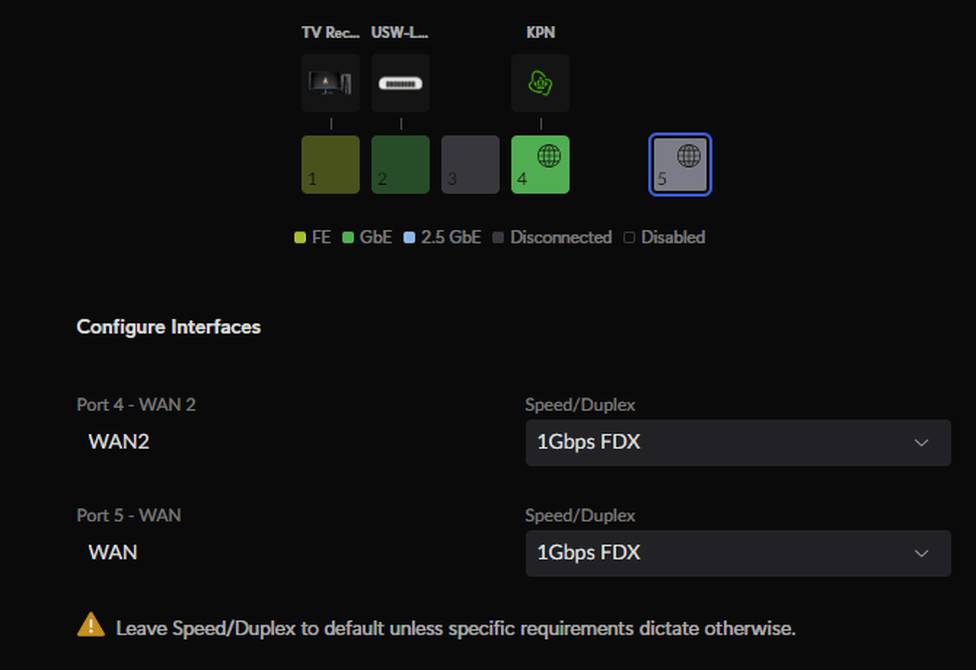Screen dimensions: 976x670
Task: Select the USW-L switch device icon
Action: 400,83
